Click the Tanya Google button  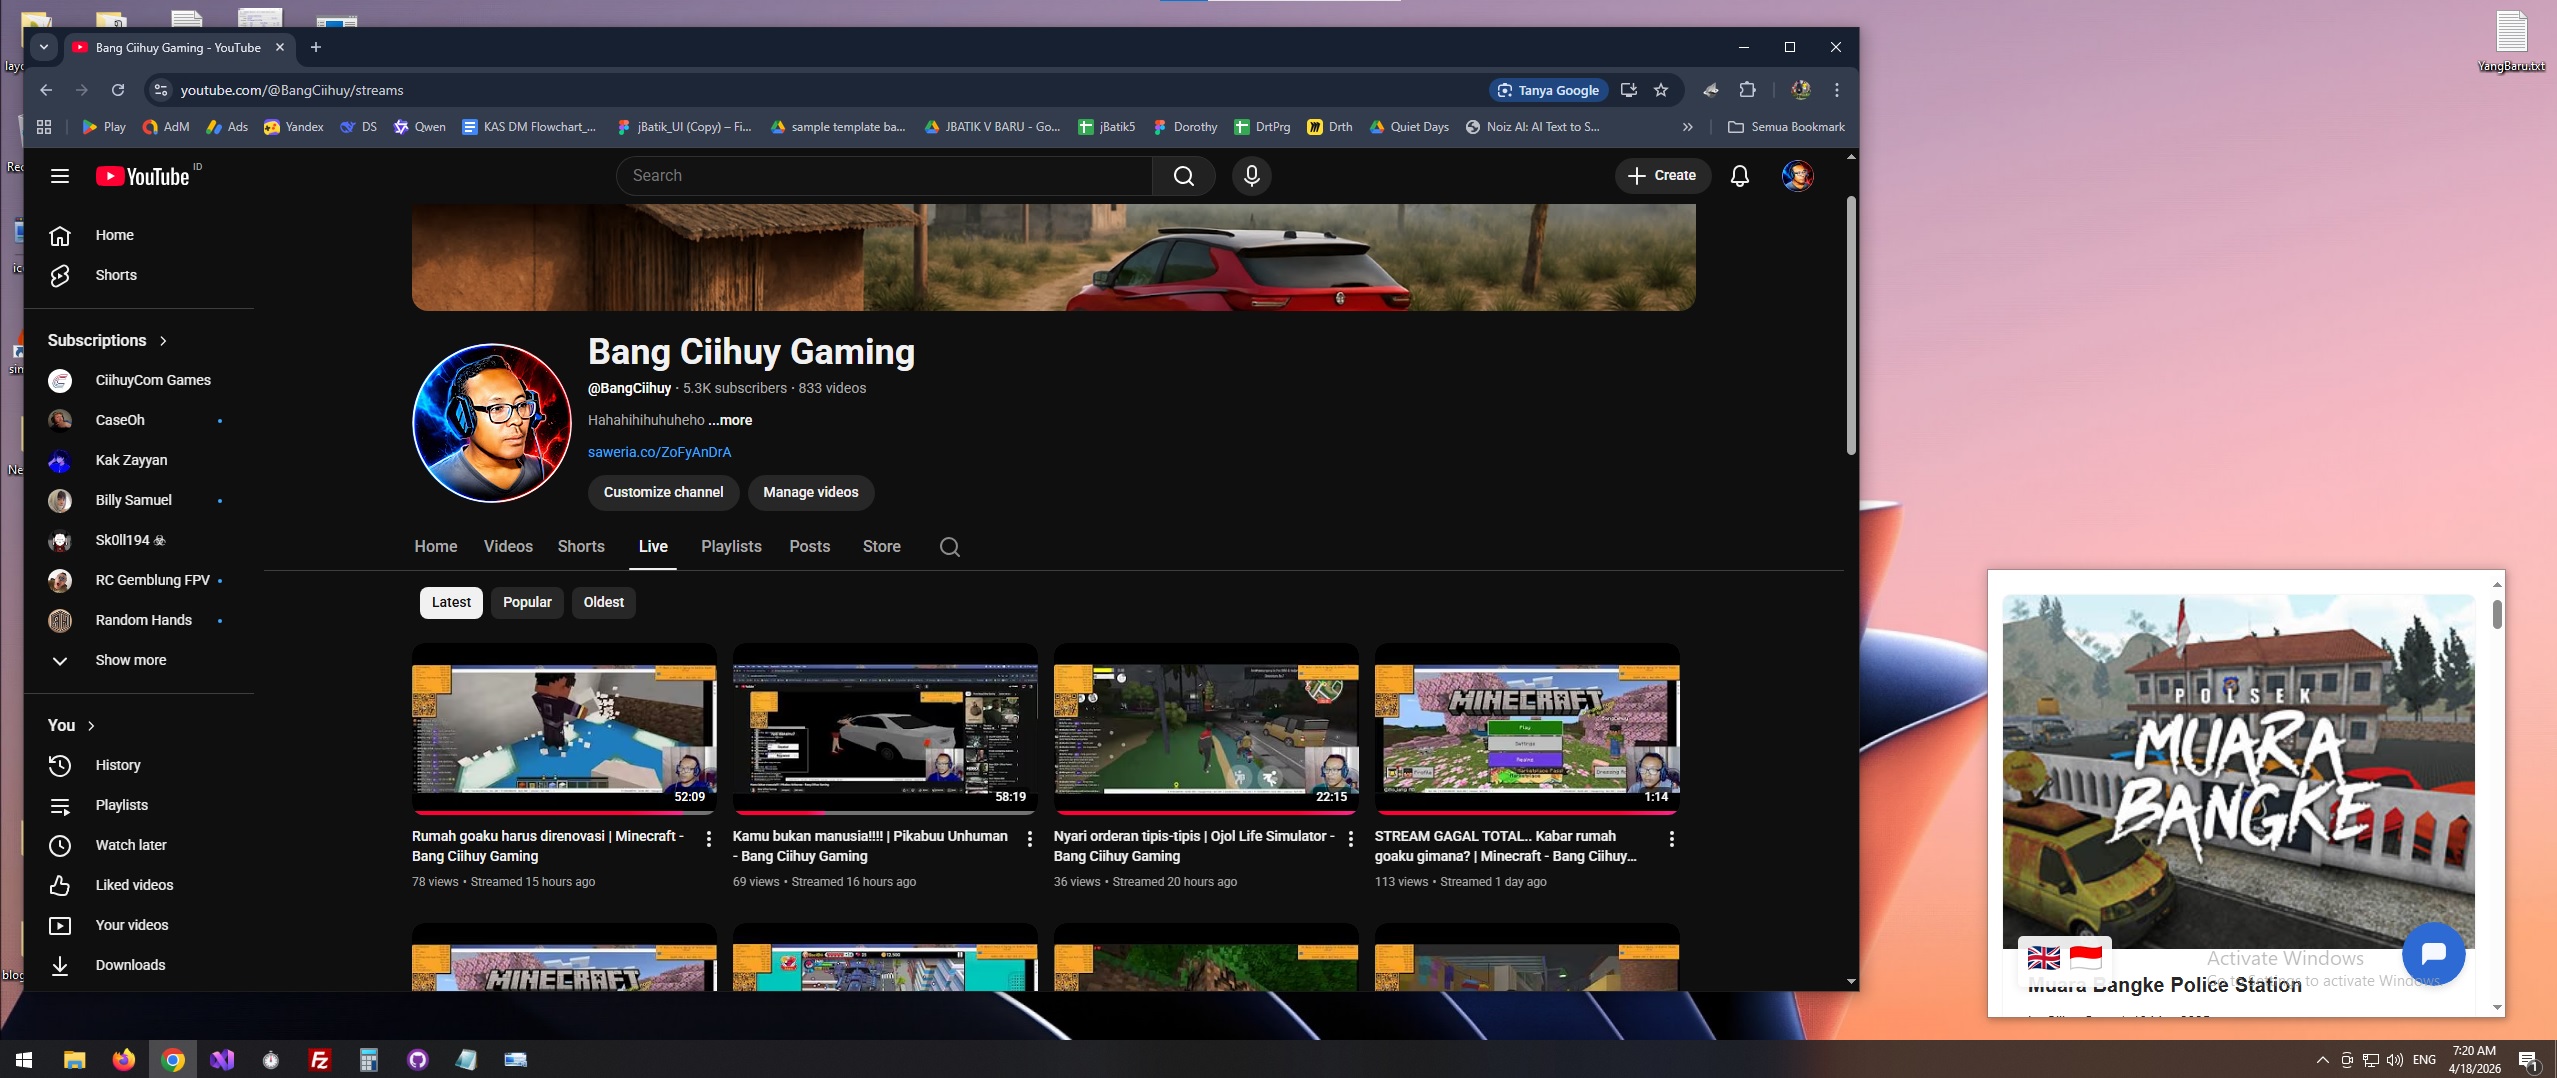coord(1549,90)
